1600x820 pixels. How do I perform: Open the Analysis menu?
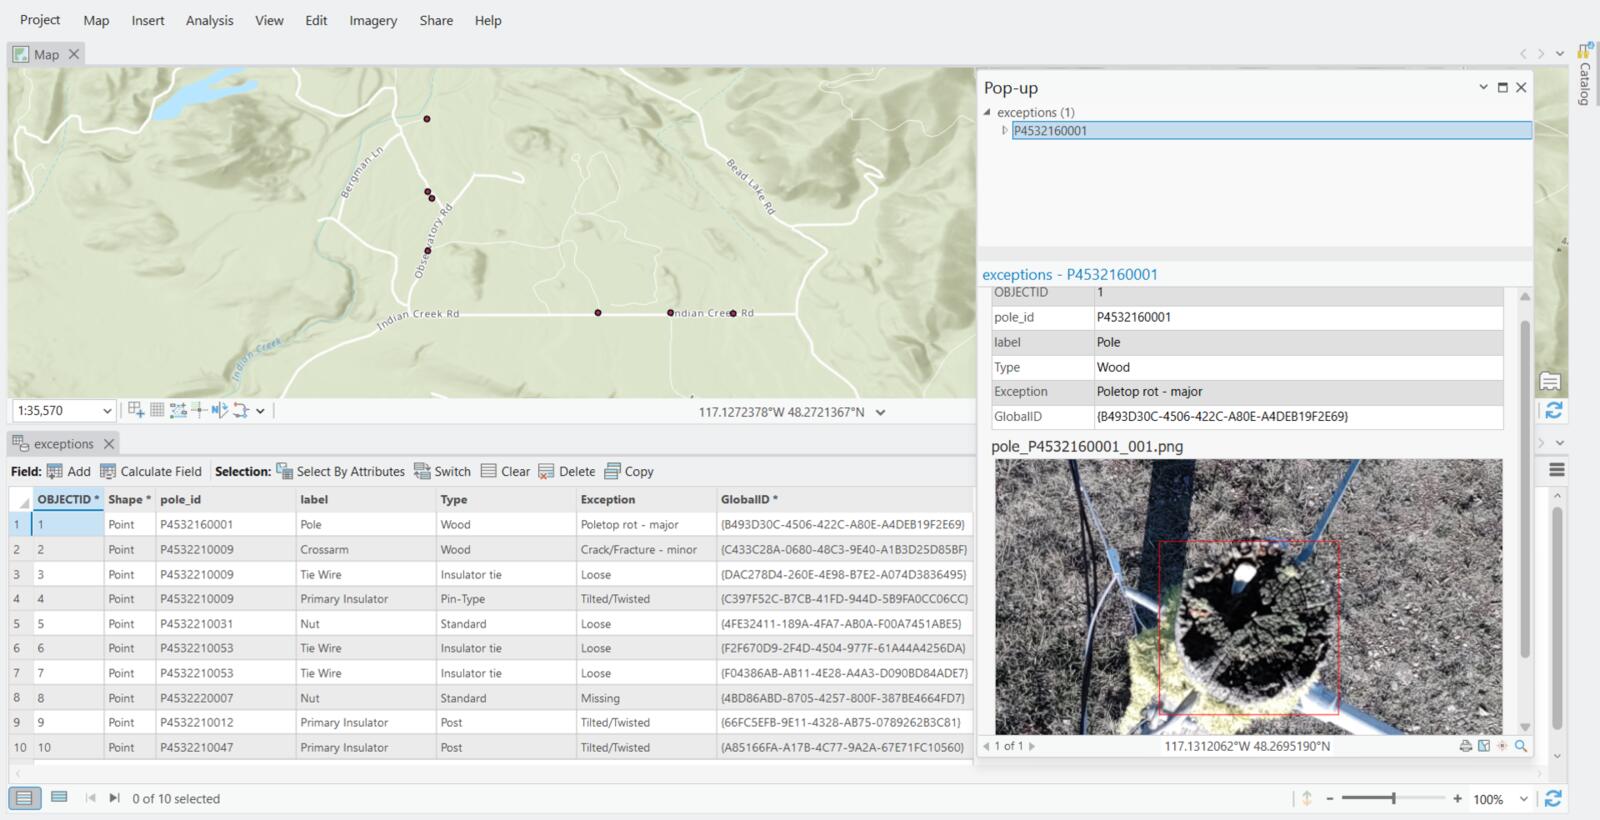click(209, 20)
